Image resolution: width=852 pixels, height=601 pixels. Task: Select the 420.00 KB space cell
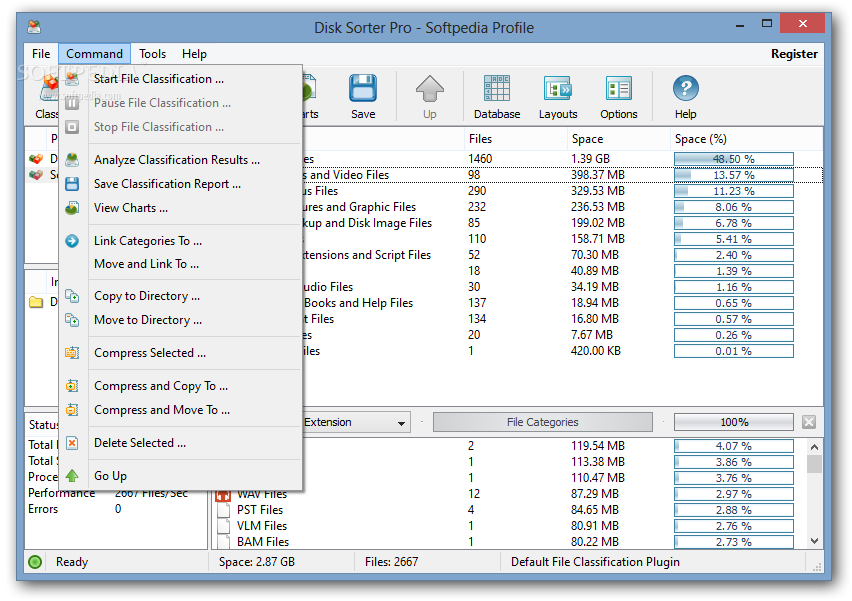[x=596, y=351]
